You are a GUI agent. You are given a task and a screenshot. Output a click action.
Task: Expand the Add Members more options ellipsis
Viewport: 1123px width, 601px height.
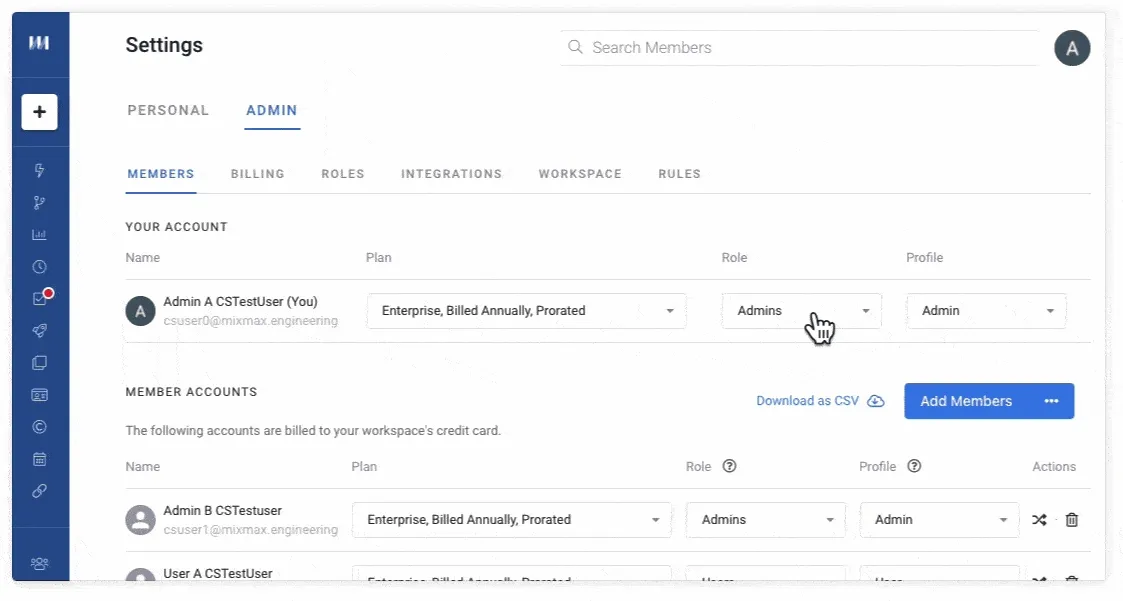point(1051,401)
